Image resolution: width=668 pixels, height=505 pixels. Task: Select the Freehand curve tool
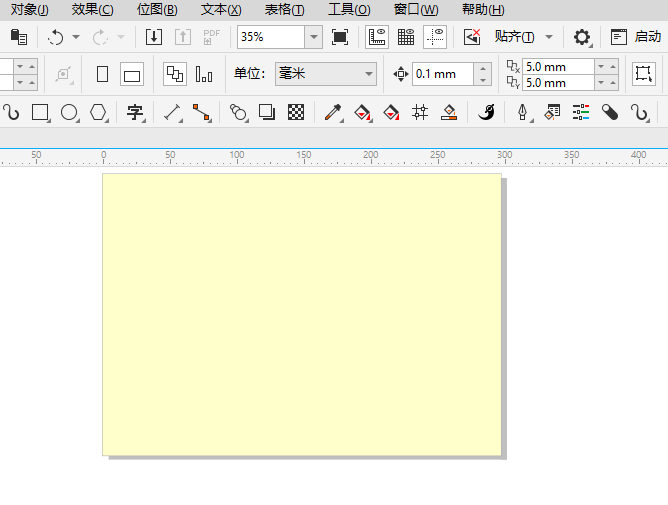pos(12,113)
